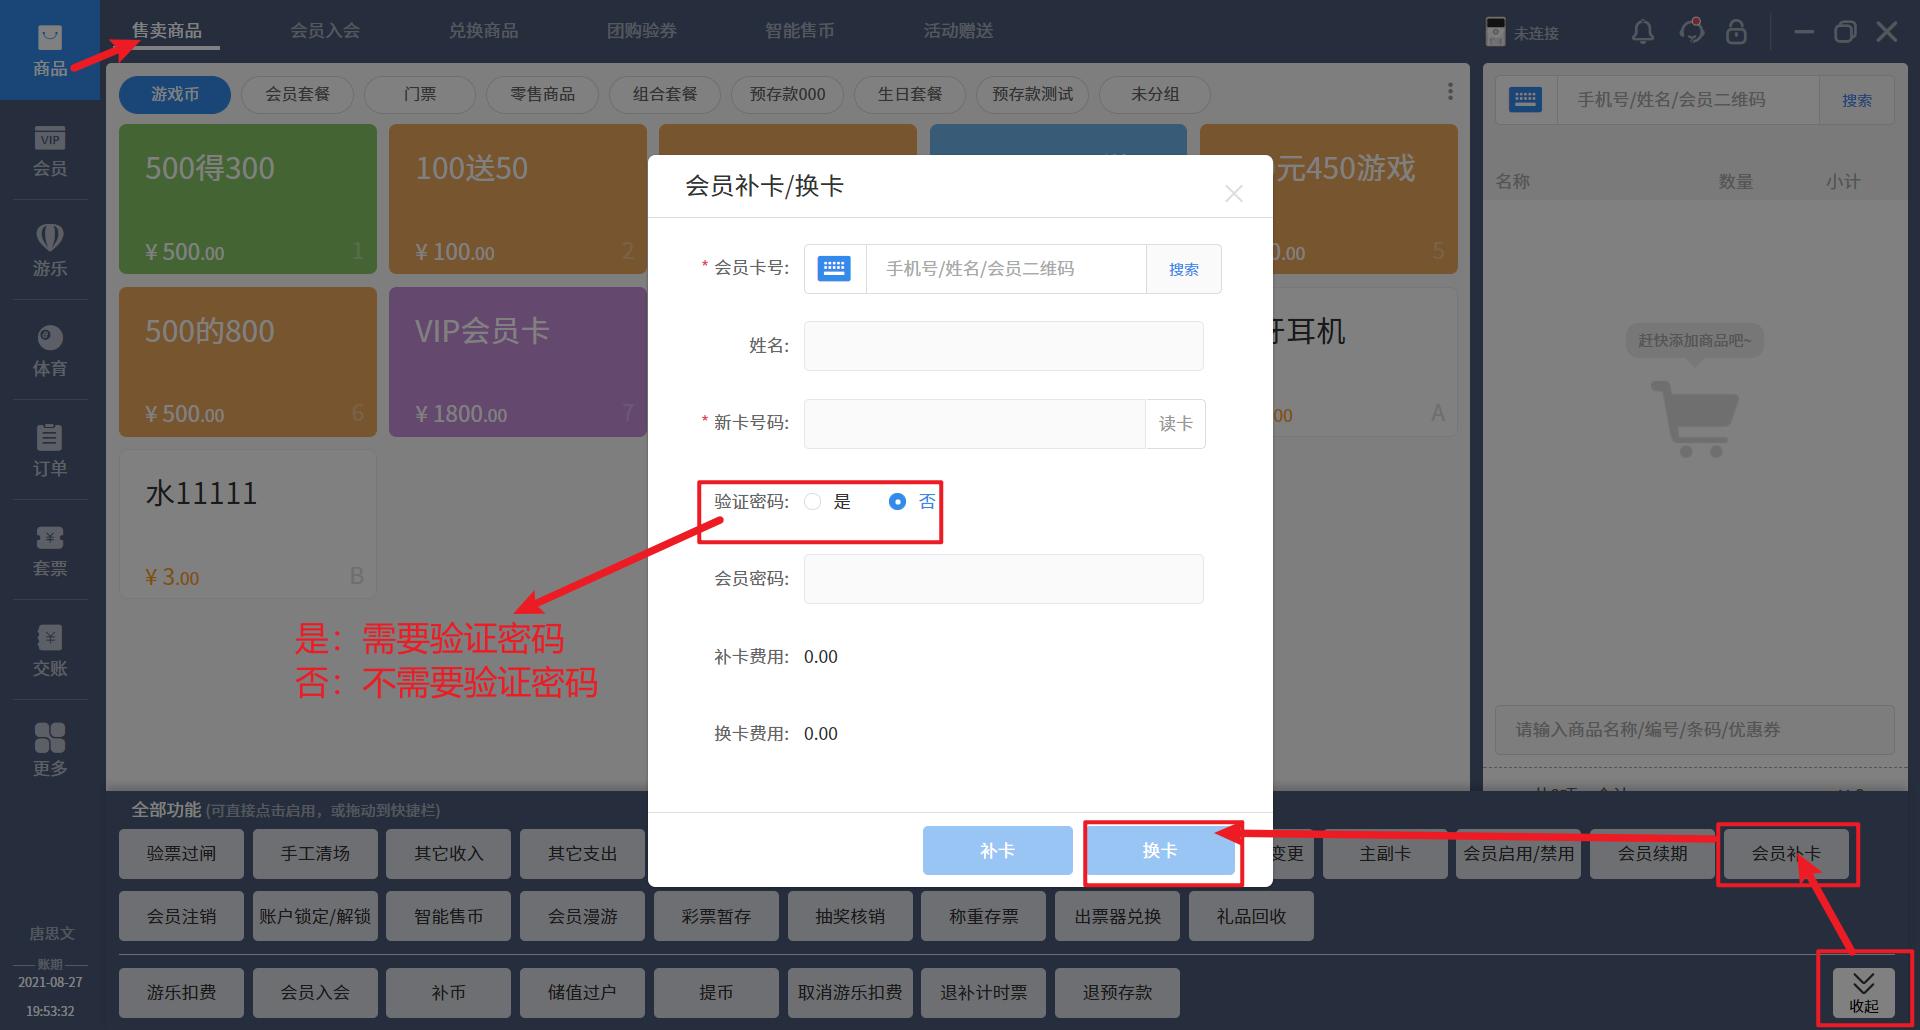This screenshot has width=1920, height=1030.
Task: Click the 验票过闸 function button
Action: click(x=181, y=854)
